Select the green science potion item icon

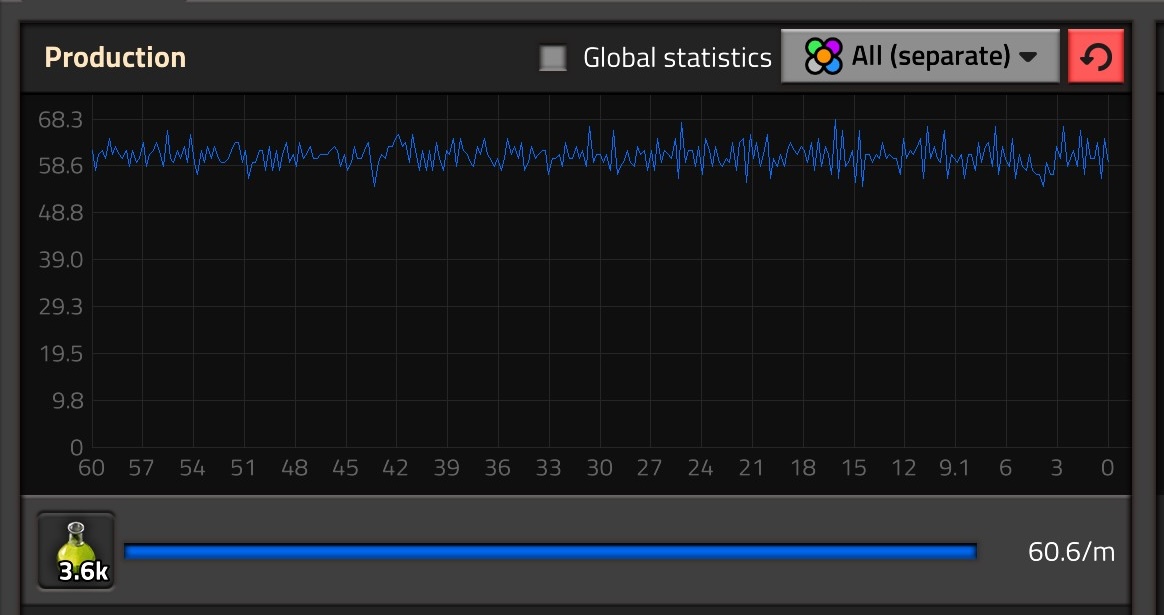(76, 550)
